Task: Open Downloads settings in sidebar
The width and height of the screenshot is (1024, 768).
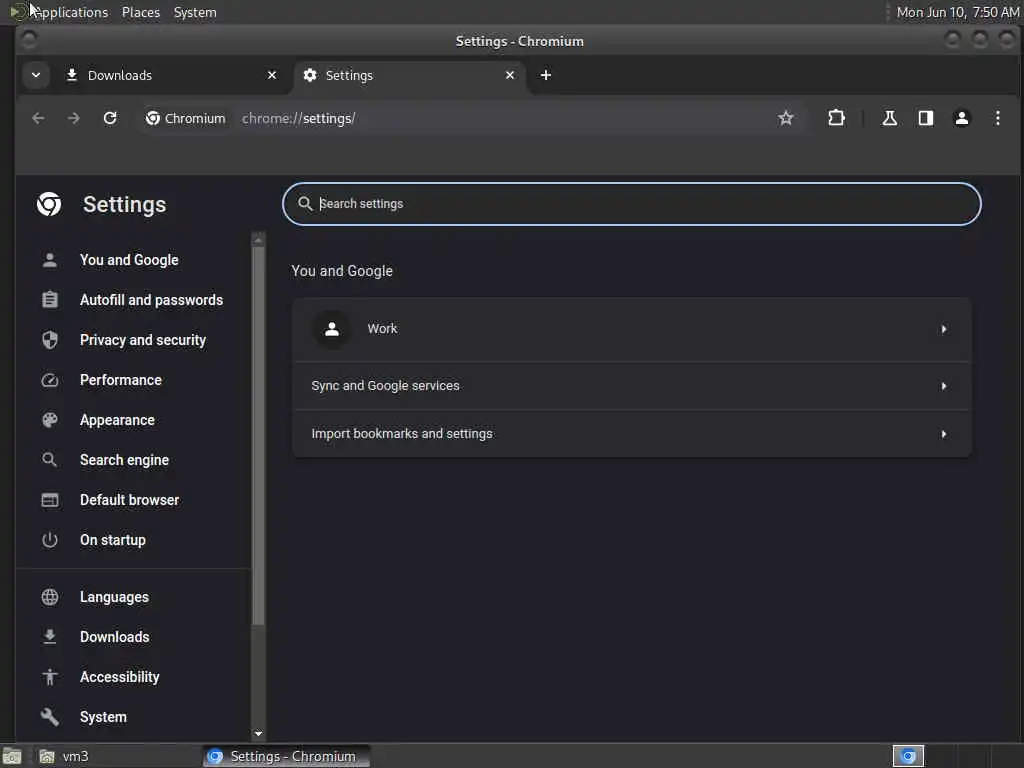Action: 114,637
